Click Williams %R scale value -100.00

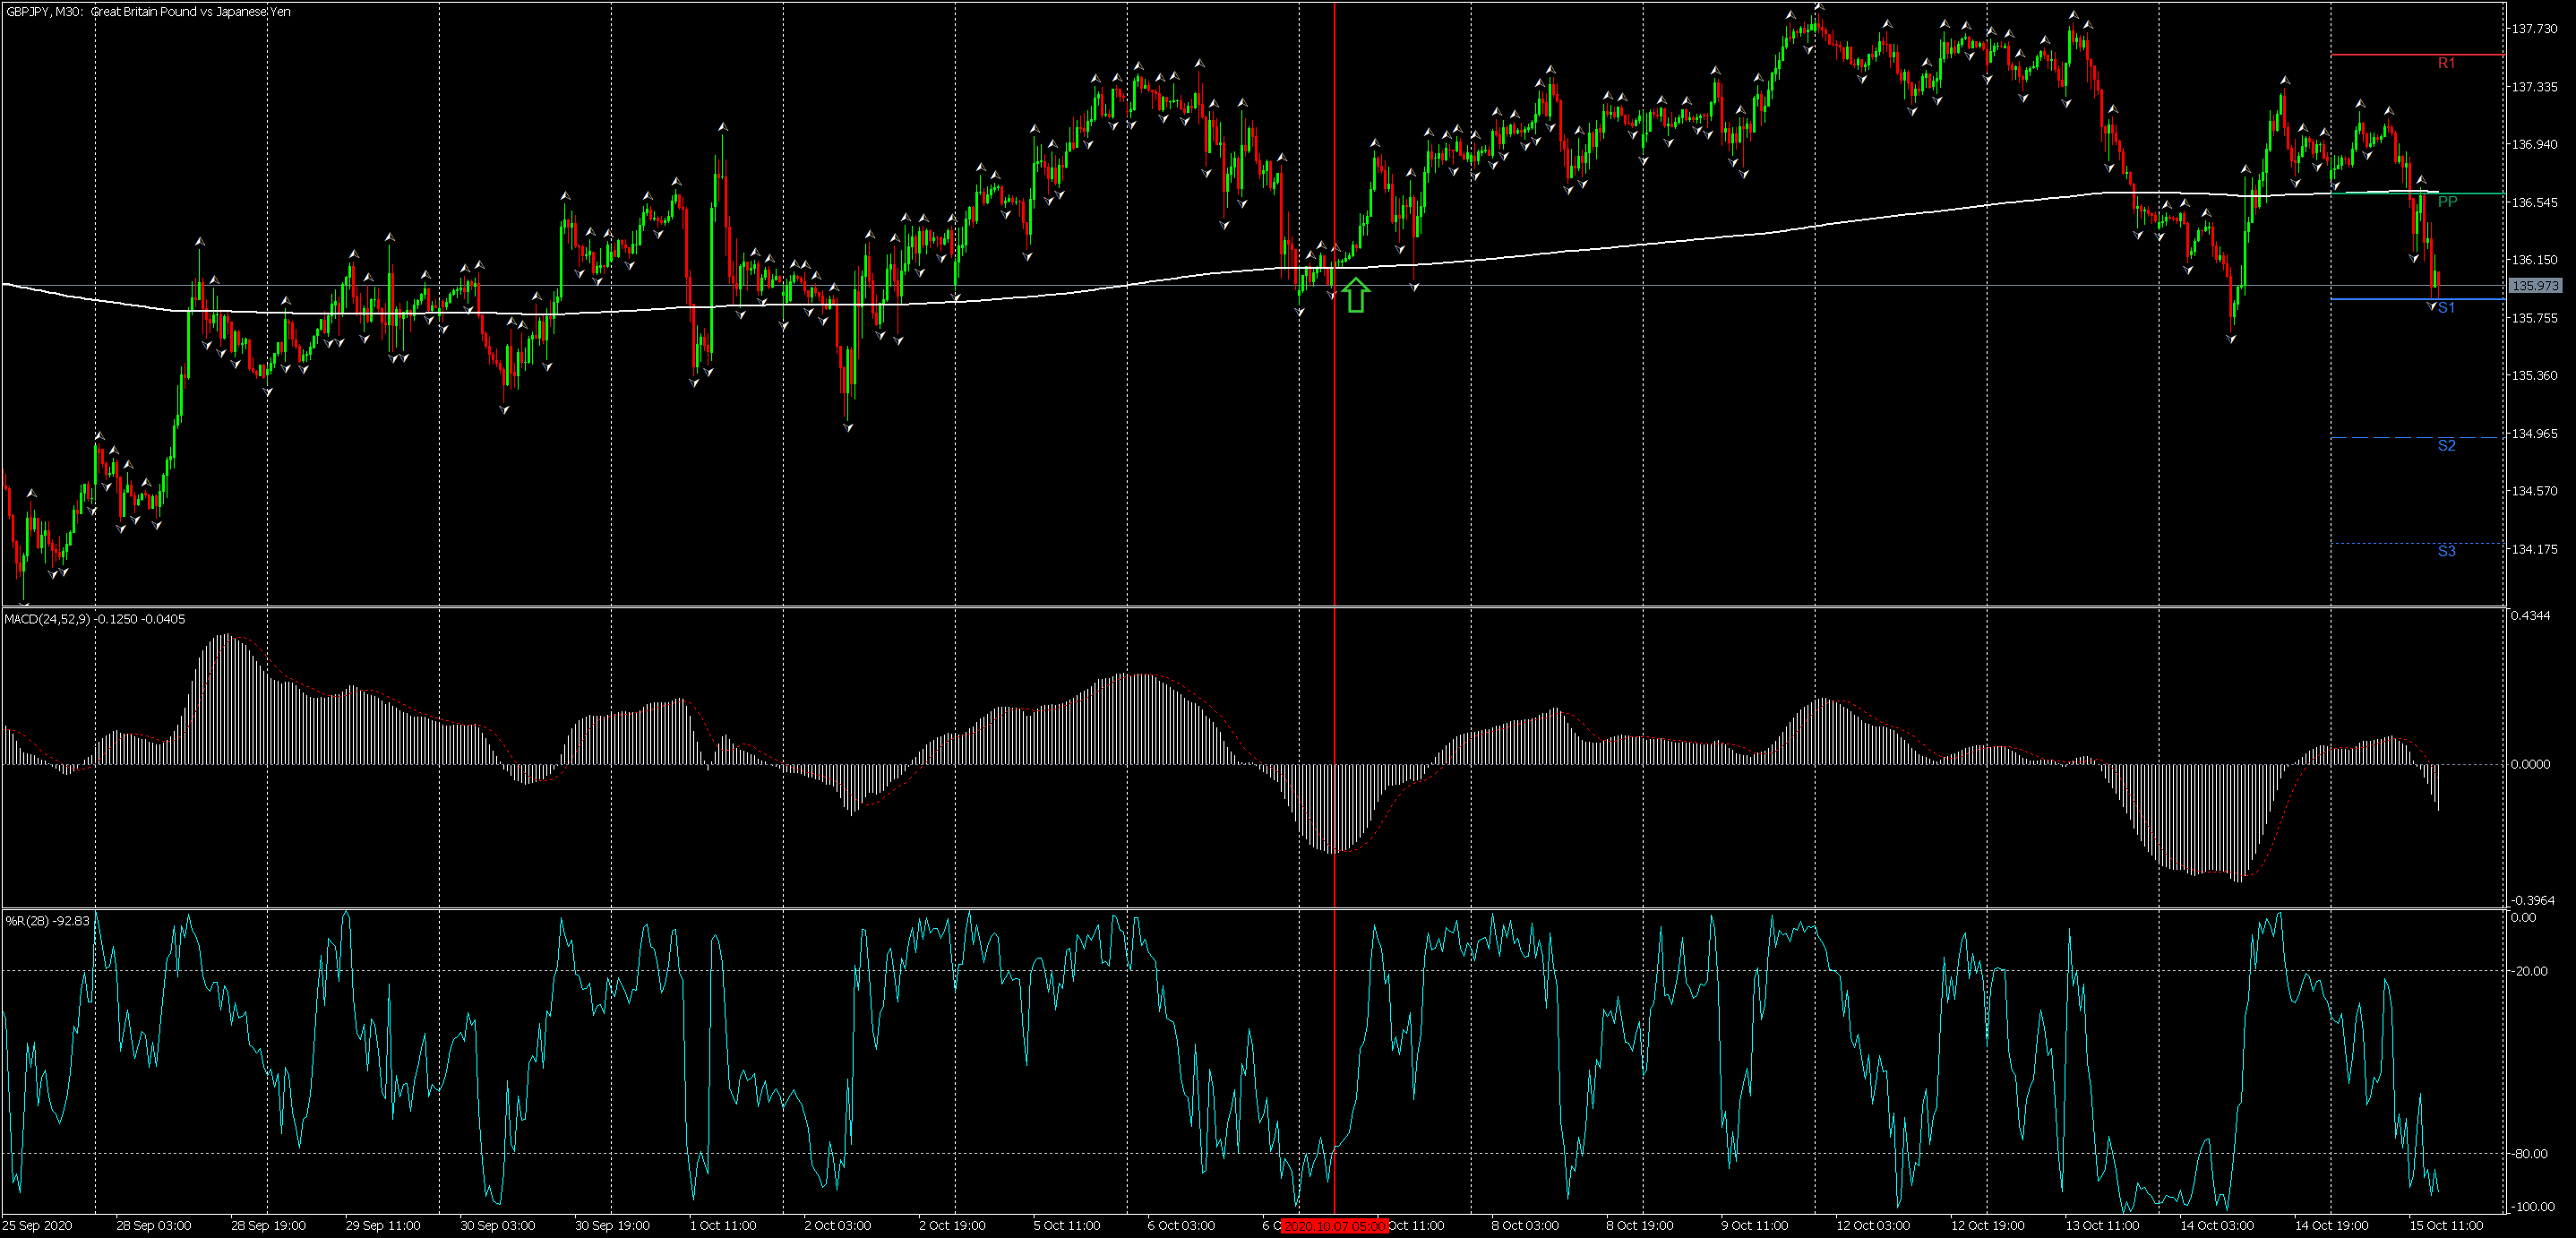click(x=2533, y=1207)
